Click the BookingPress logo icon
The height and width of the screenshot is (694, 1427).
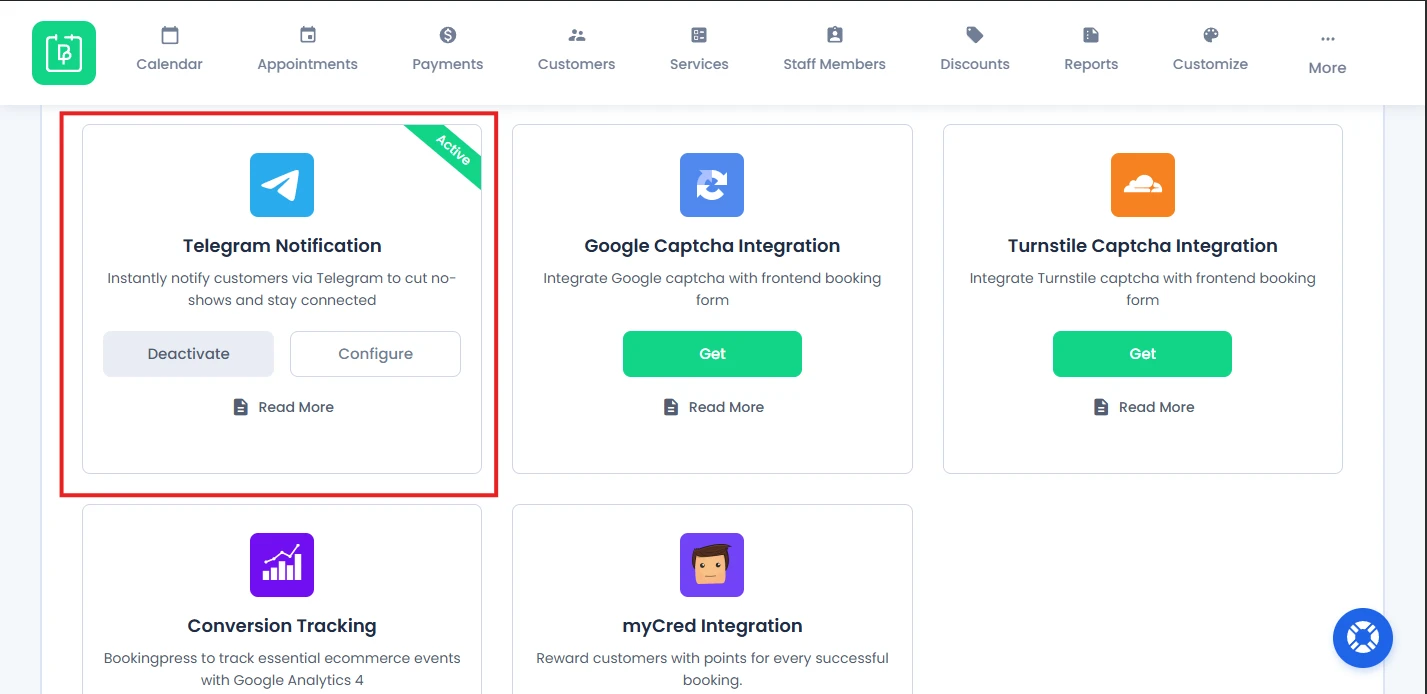pos(64,53)
